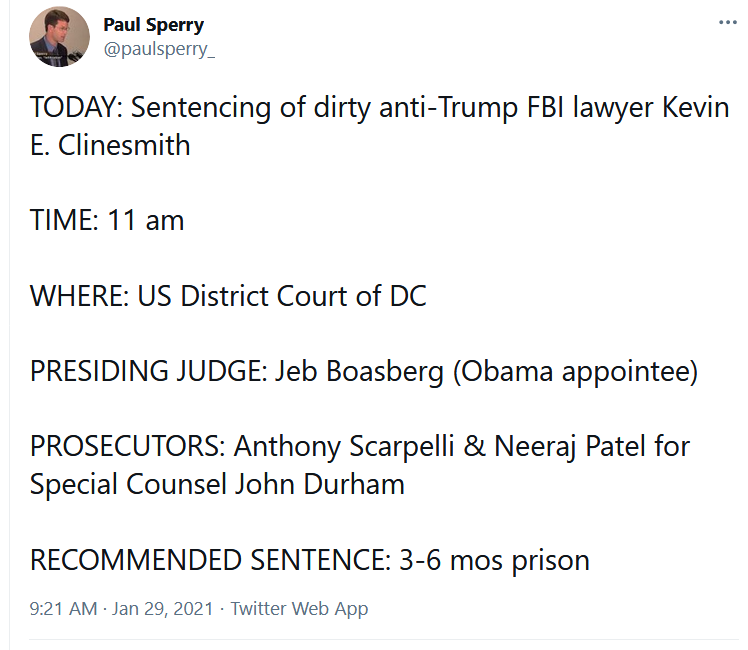
Task: Click the TIME: 11 am line
Action: tap(107, 220)
